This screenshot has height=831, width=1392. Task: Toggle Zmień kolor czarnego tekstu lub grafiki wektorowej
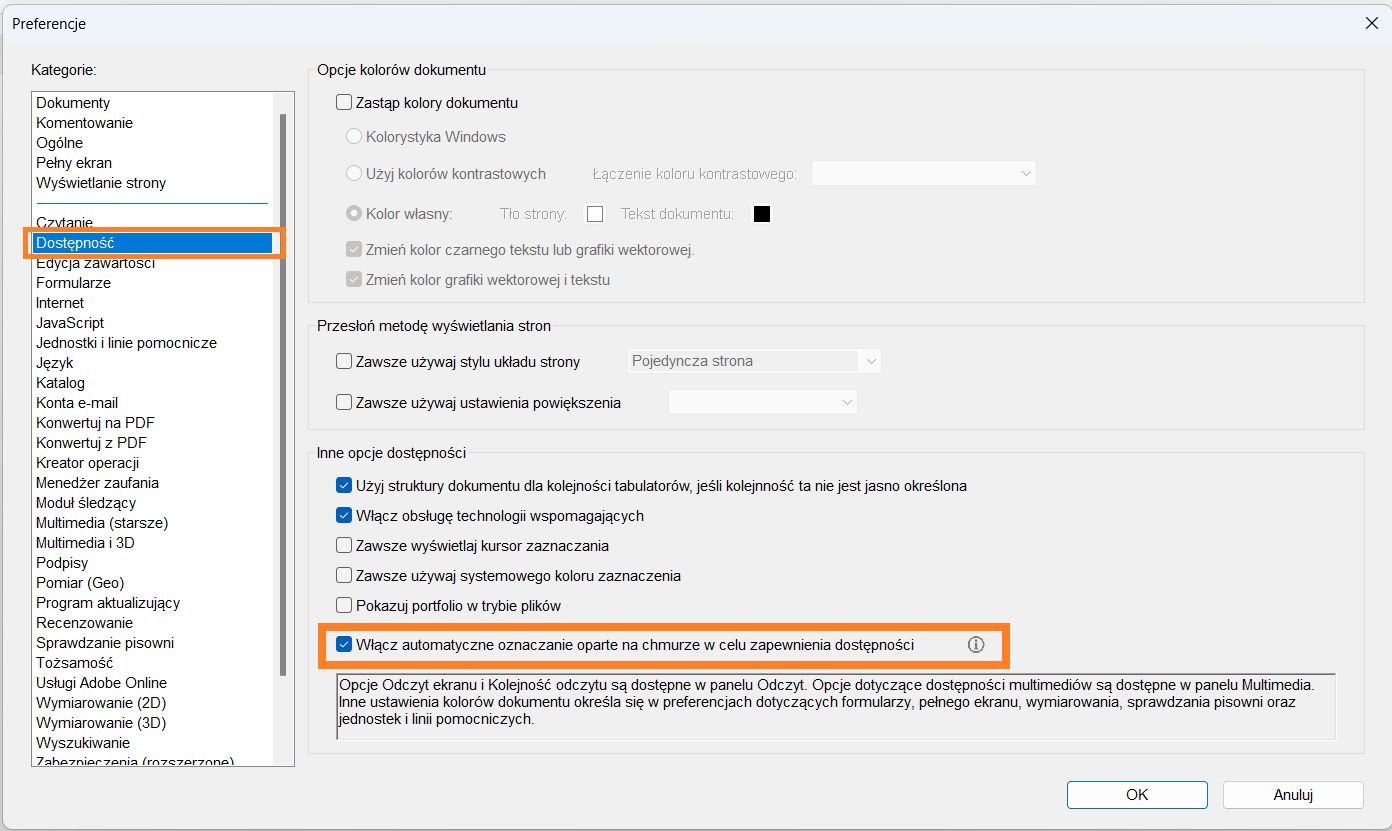pos(353,250)
